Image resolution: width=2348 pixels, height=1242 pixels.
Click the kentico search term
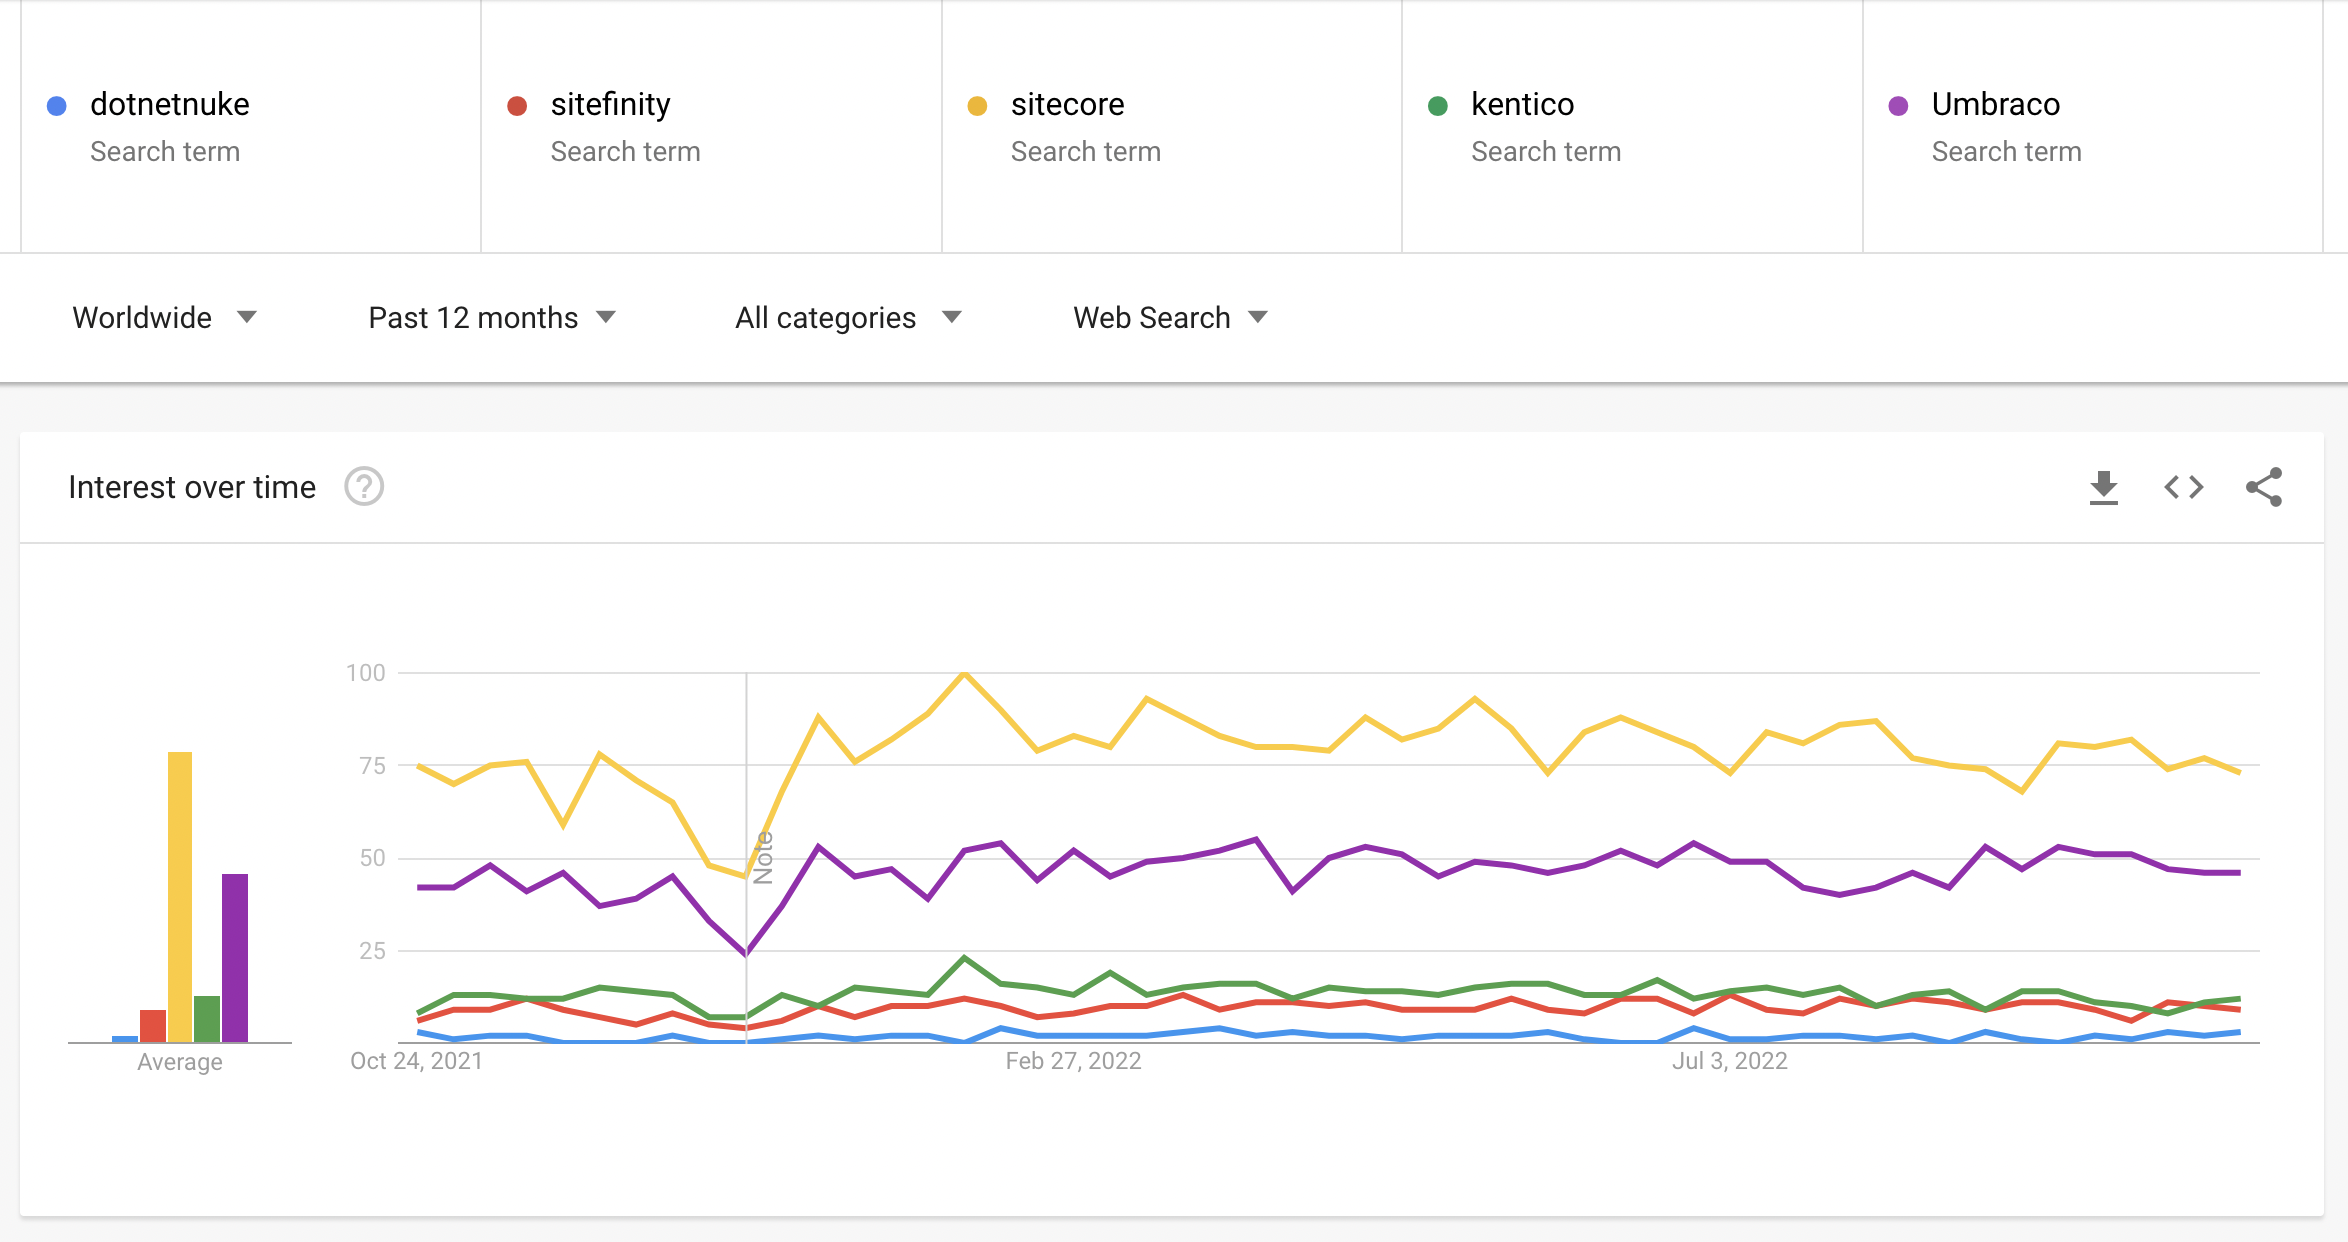pos(1522,105)
